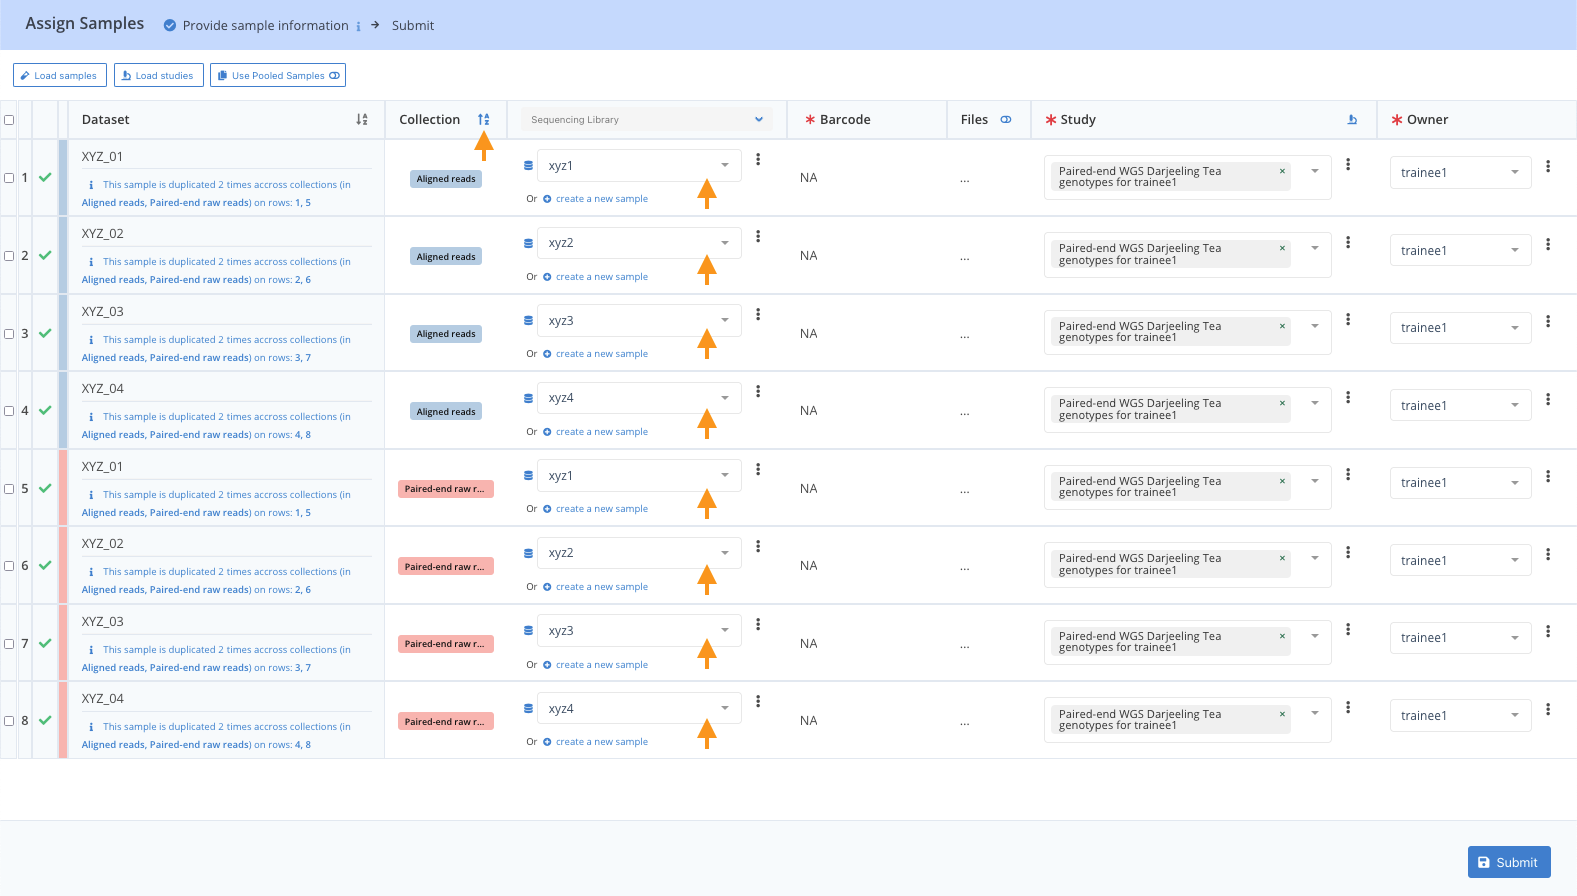Click database icon beside xyz4 in row 8
Viewport: 1577px width, 896px height.
tap(528, 709)
